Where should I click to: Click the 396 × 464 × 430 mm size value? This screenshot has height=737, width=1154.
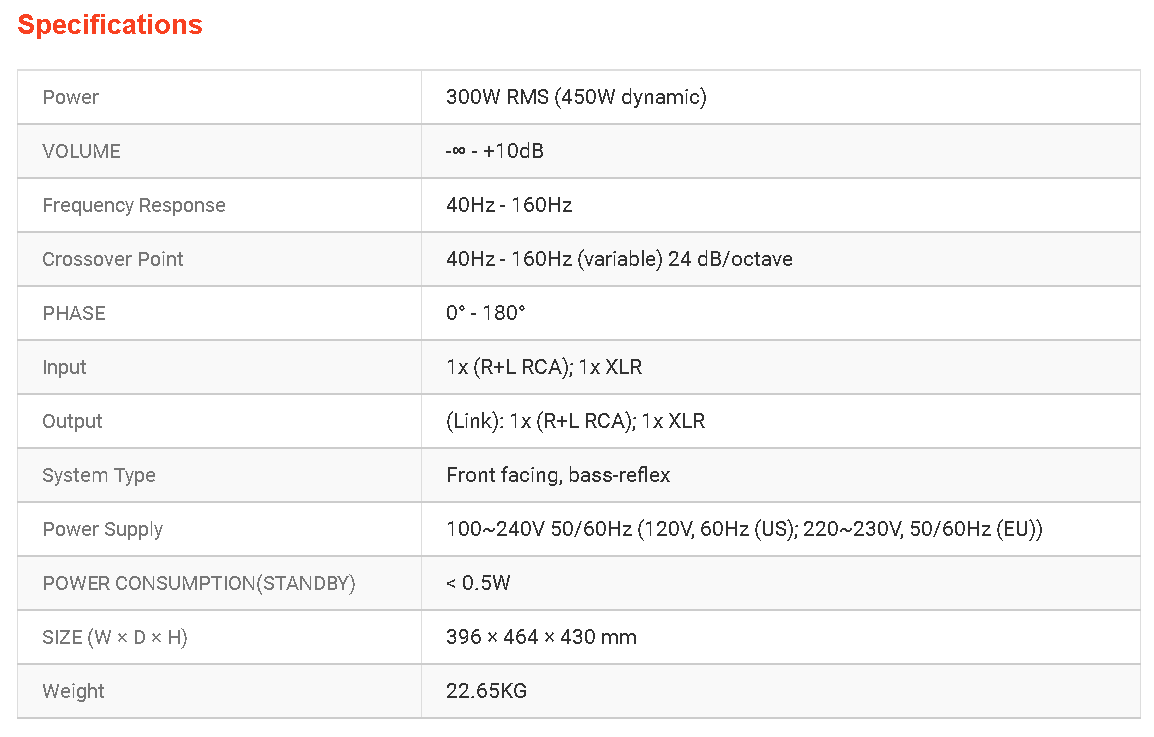[541, 637]
